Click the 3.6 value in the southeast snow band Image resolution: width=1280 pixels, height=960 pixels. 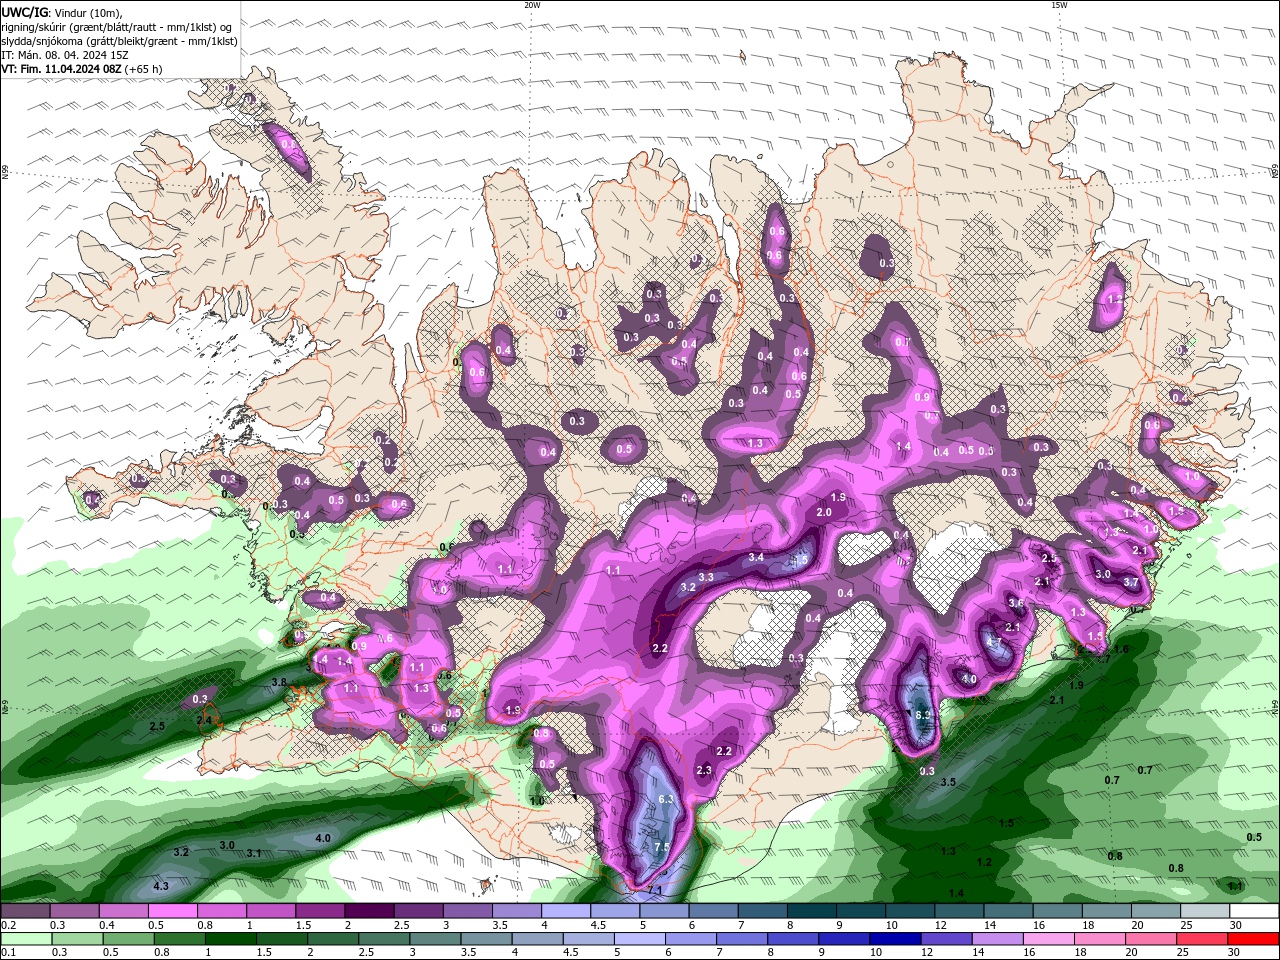(x=1016, y=603)
